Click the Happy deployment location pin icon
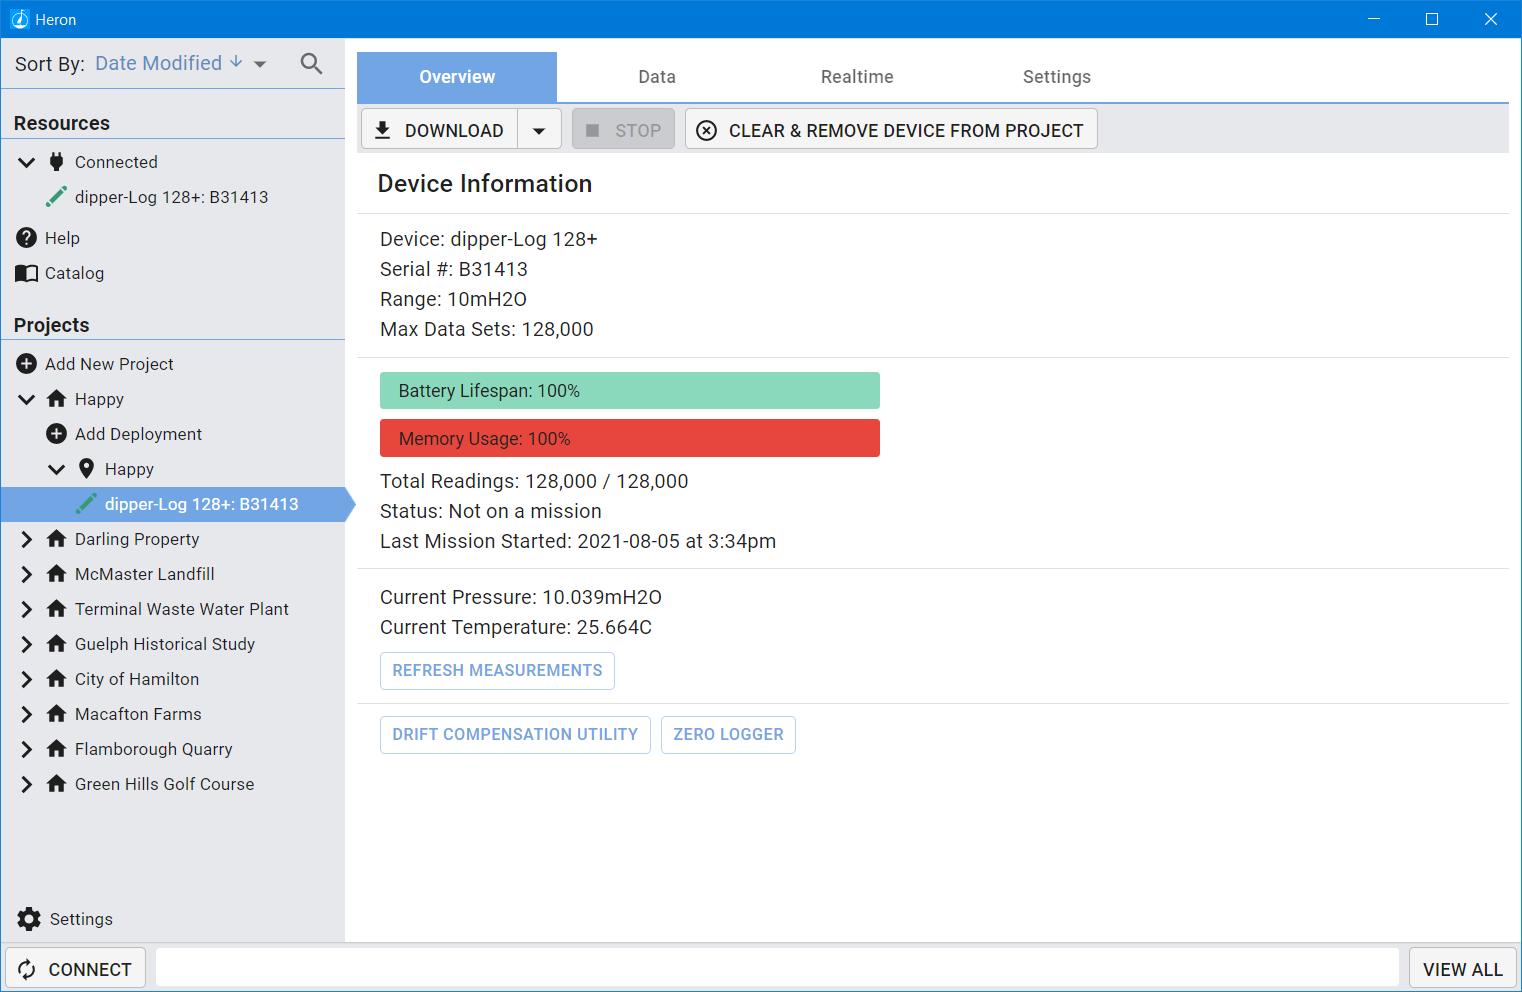The width and height of the screenshot is (1522, 992). pyautogui.click(x=87, y=469)
